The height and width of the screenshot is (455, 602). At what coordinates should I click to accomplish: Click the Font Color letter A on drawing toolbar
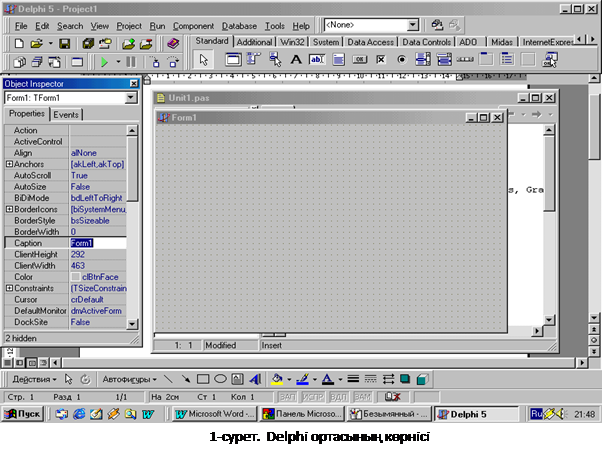coord(327,379)
